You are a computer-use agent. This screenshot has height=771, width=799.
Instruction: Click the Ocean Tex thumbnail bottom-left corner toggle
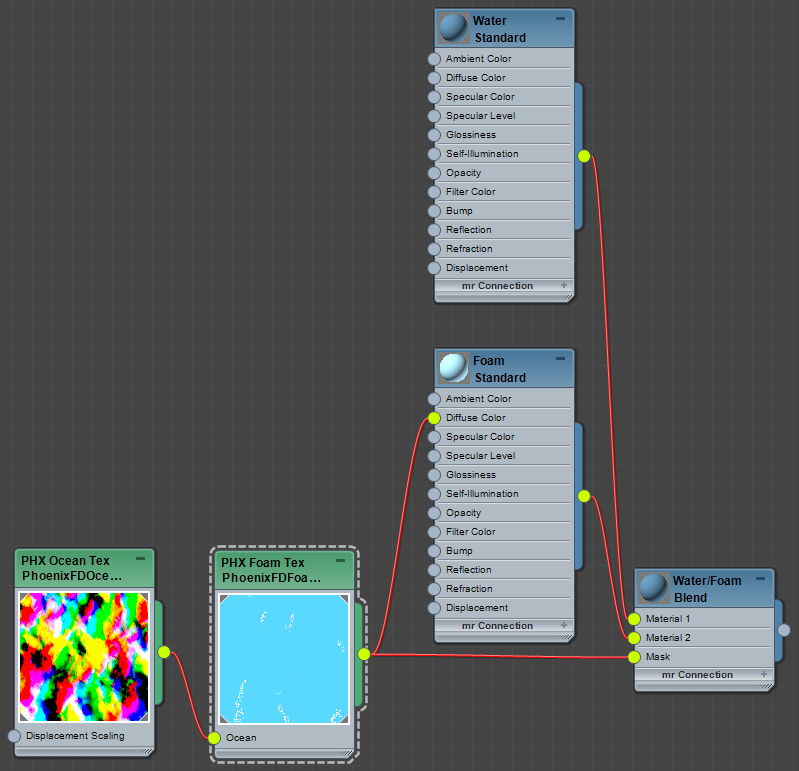click(24, 717)
